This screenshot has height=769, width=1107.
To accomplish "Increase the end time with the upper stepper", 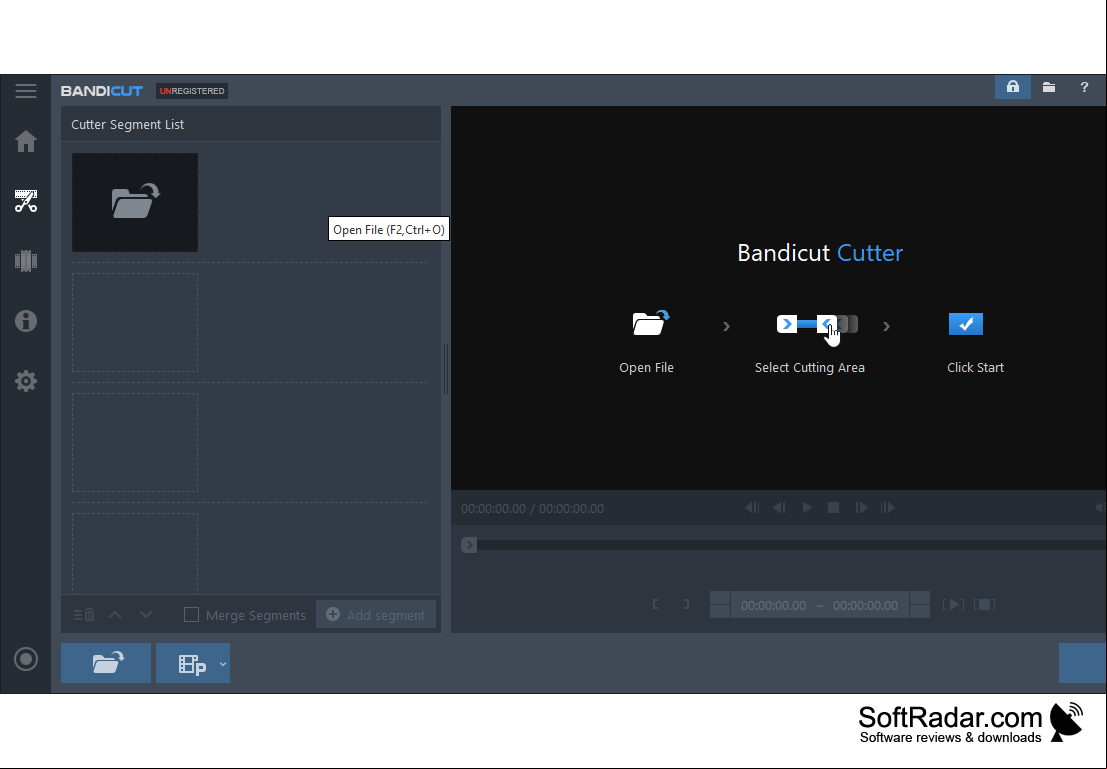I will pos(920,598).
